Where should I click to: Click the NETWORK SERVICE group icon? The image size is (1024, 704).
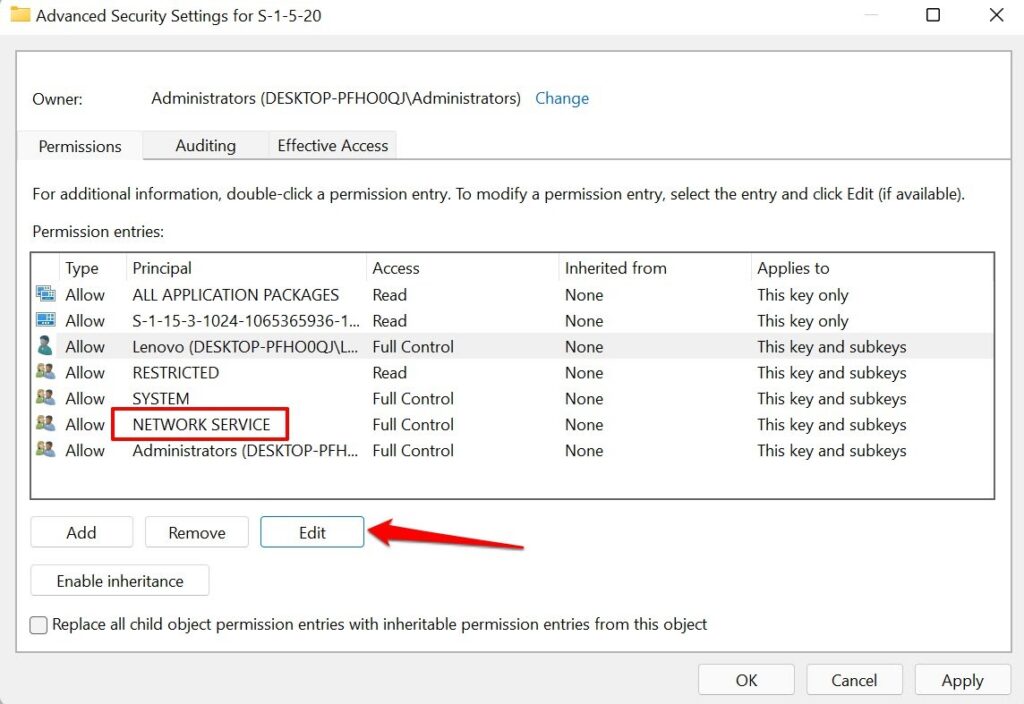coord(45,424)
